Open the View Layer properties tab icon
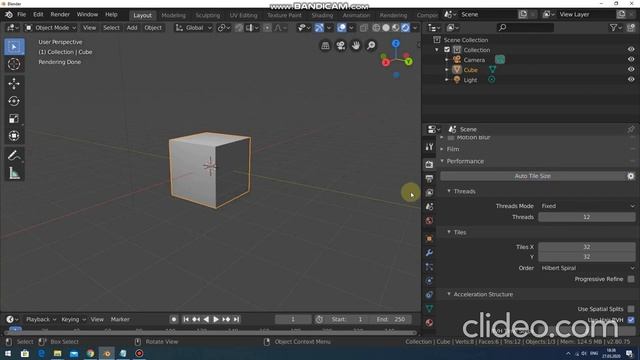Image resolution: width=640 pixels, height=360 pixels. (429, 192)
